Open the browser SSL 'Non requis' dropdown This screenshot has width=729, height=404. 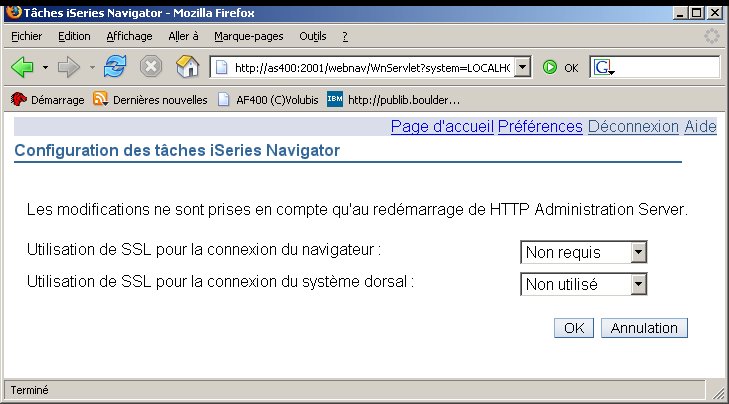tap(583, 252)
